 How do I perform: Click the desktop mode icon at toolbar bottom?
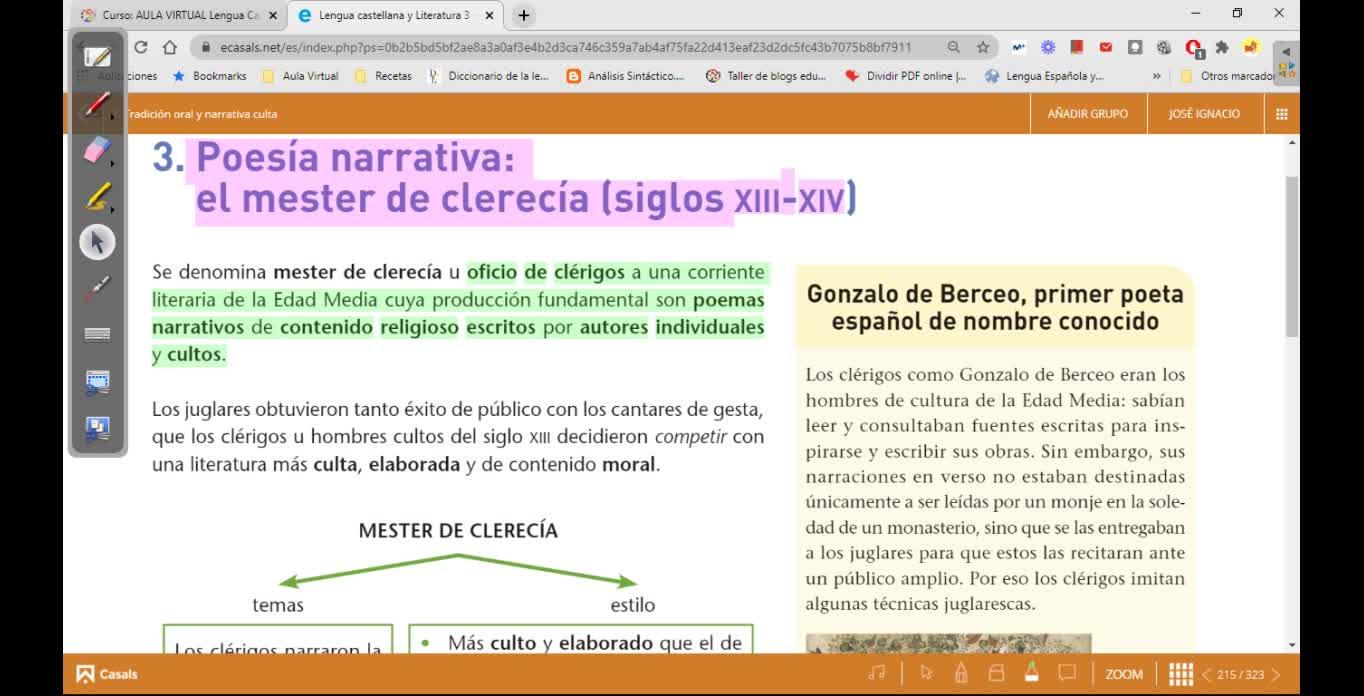coord(97,428)
